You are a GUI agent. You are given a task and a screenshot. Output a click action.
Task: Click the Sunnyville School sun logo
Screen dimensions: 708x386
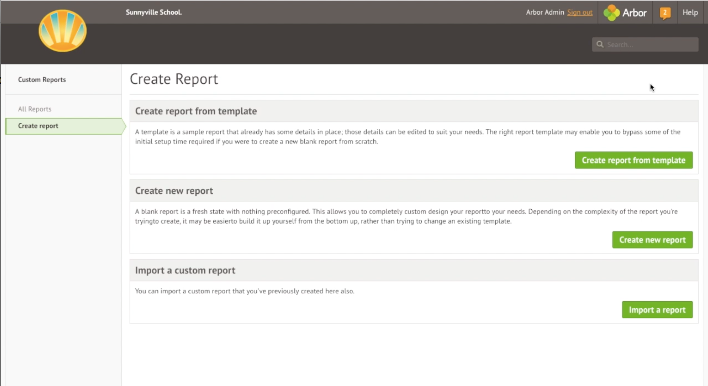coord(62,31)
